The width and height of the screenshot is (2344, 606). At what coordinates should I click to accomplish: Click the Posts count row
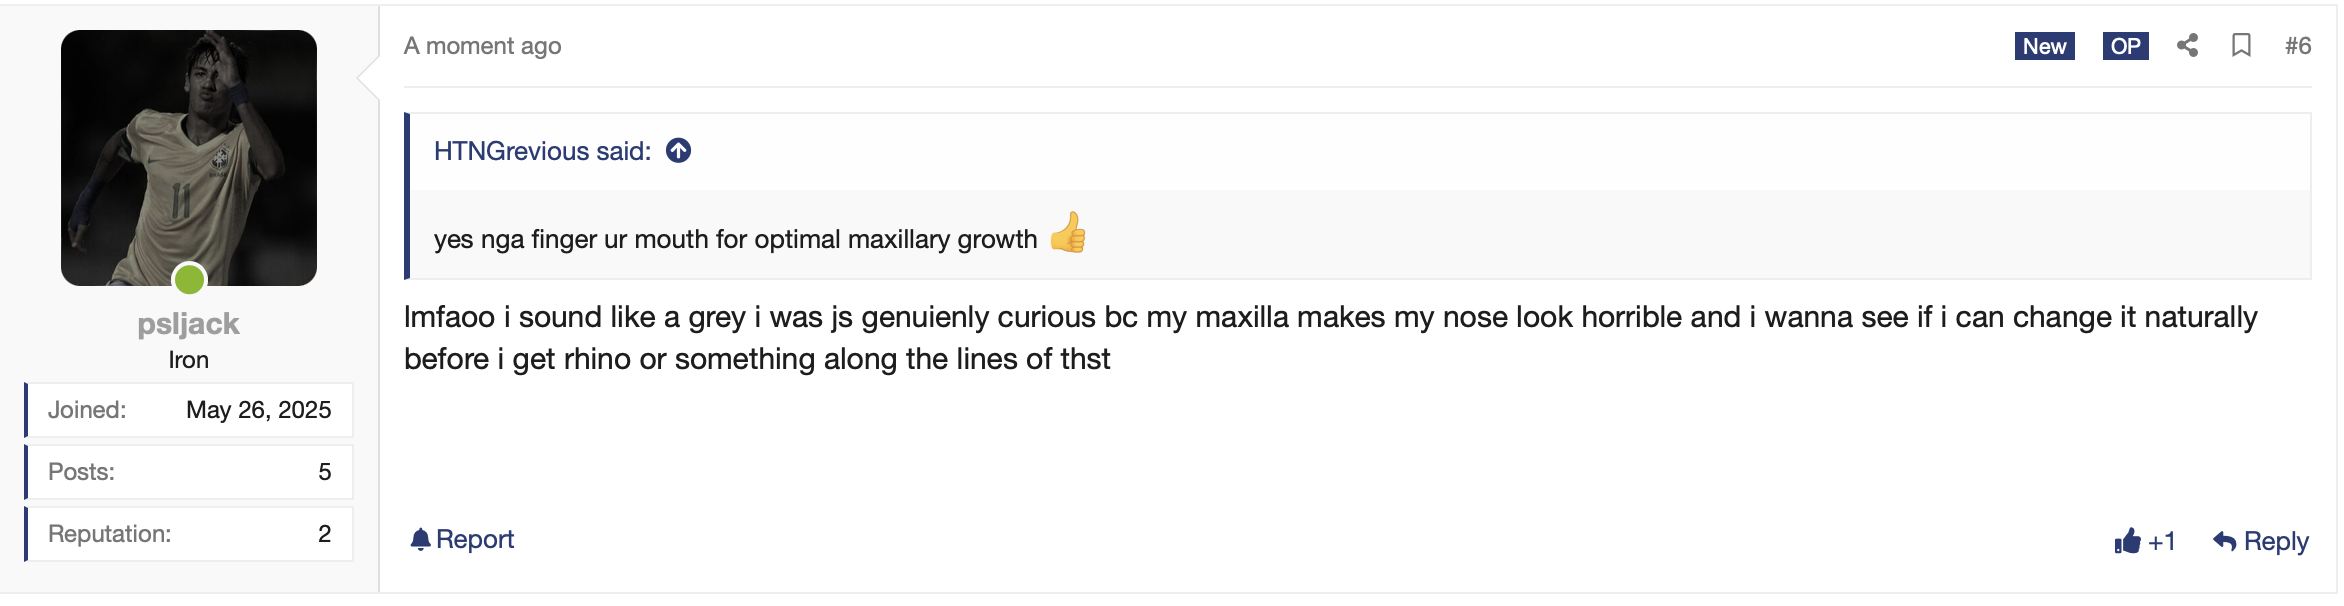point(189,472)
